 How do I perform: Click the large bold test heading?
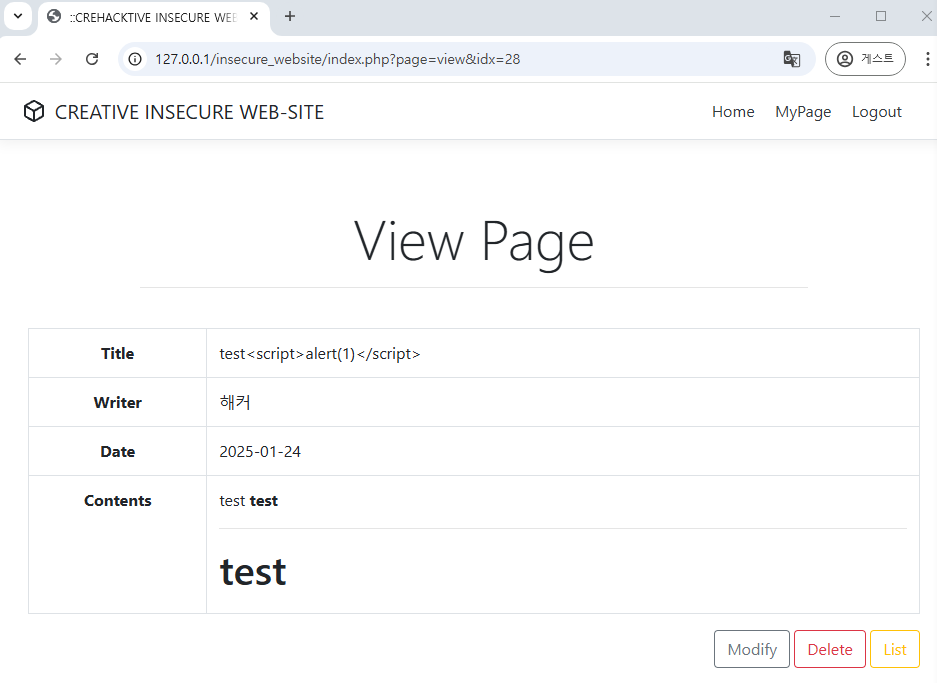pyautogui.click(x=253, y=572)
